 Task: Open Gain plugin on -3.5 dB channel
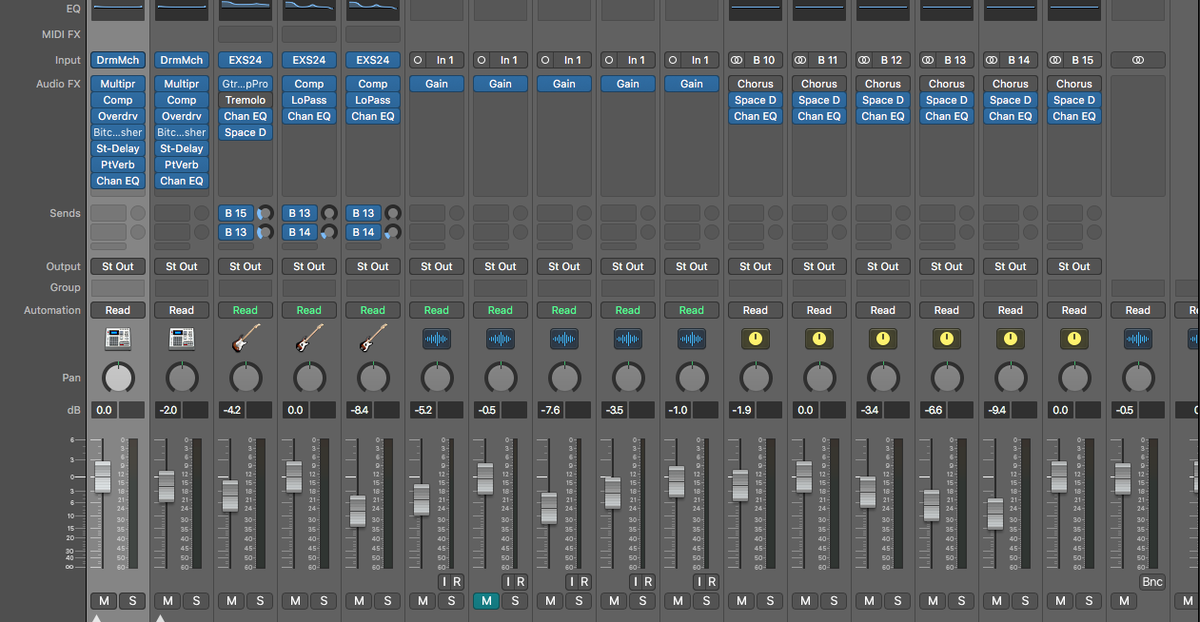coord(628,84)
